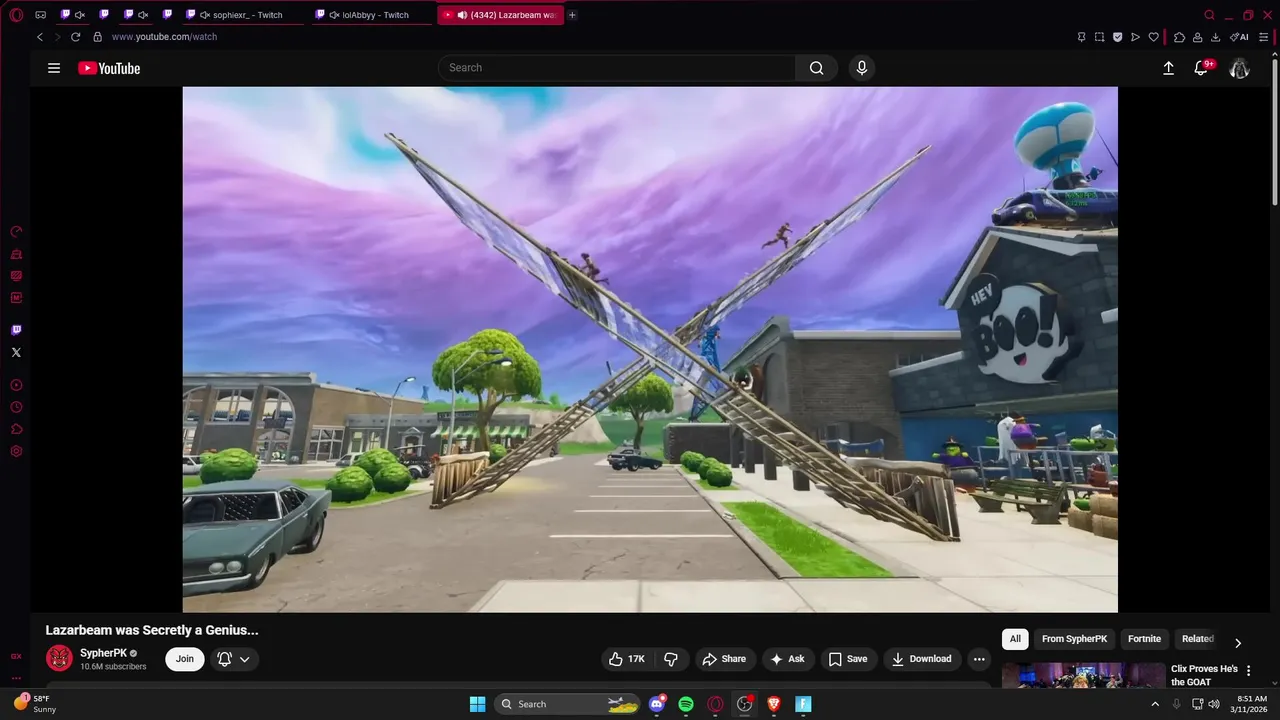Open the YouTube hamburger guide menu
The image size is (1280, 720).
click(x=54, y=68)
